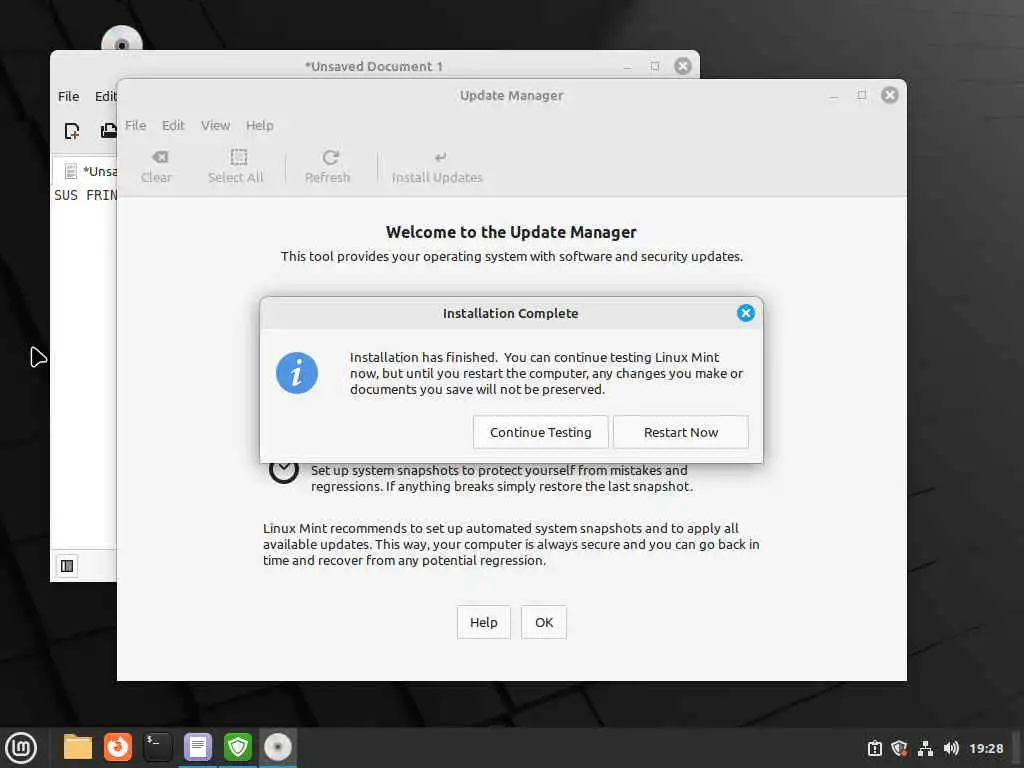Open the network tray icon
This screenshot has width=1024, height=768.
(925, 748)
